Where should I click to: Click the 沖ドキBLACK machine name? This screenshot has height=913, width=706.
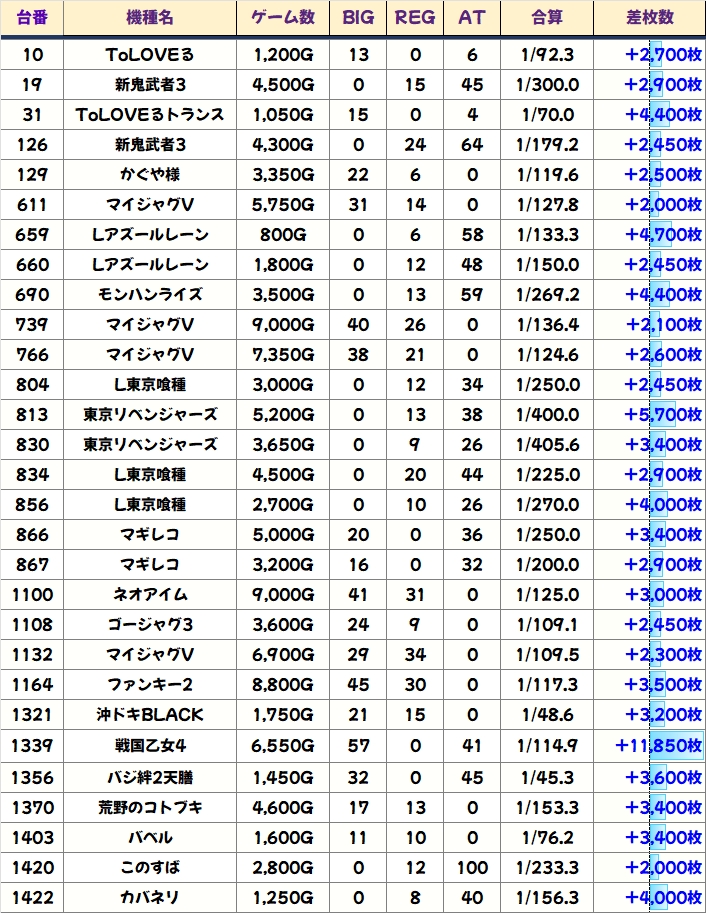click(x=150, y=715)
